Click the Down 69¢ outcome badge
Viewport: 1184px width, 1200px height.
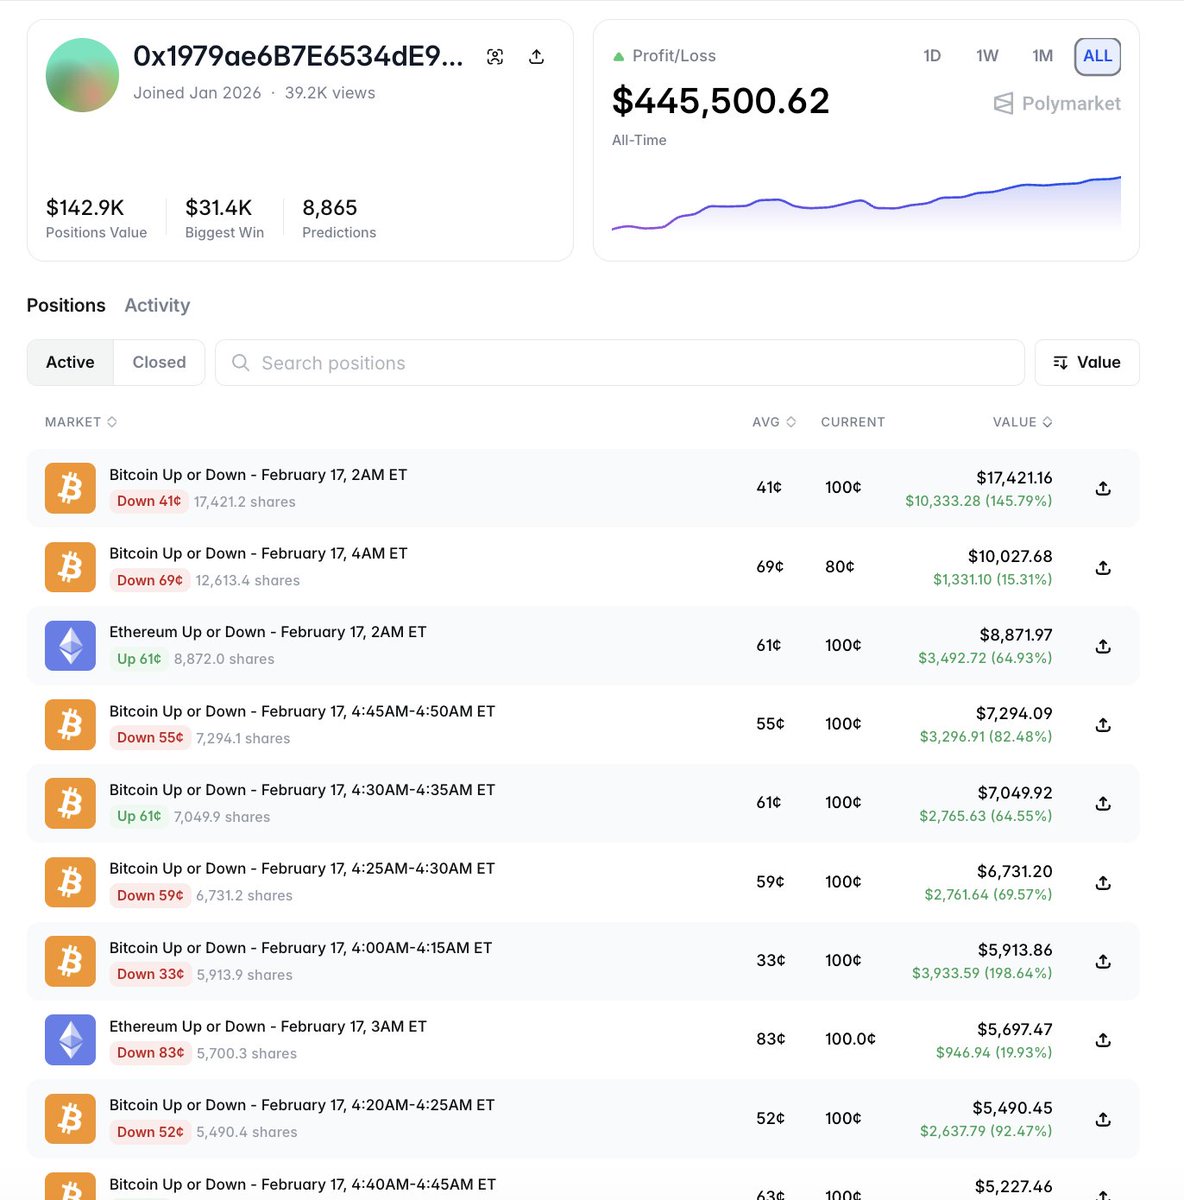coord(150,580)
